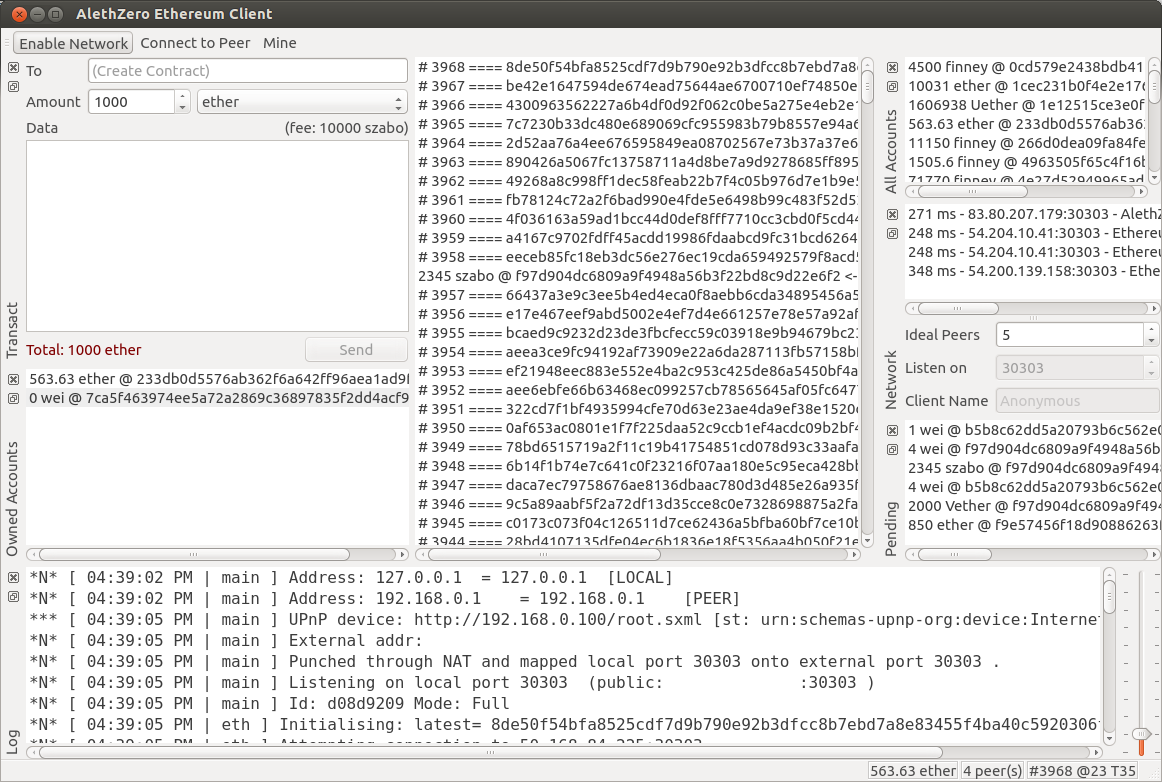Image resolution: width=1162 pixels, height=782 pixels.
Task: Click the UPnP device log line
Action: click(563, 620)
